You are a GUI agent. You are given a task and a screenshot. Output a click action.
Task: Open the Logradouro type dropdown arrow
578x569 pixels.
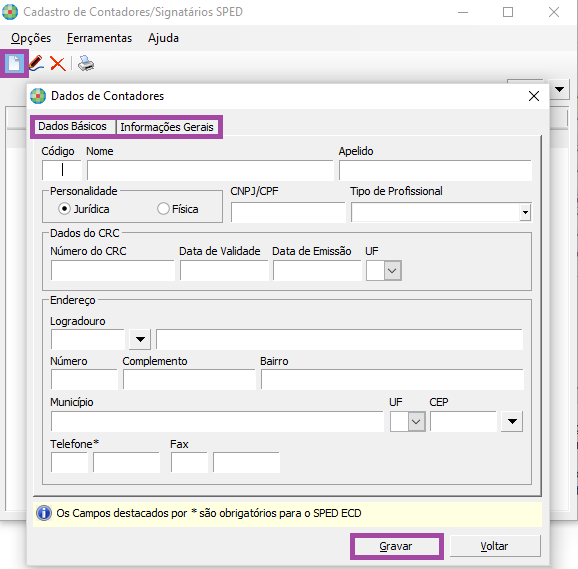140,339
